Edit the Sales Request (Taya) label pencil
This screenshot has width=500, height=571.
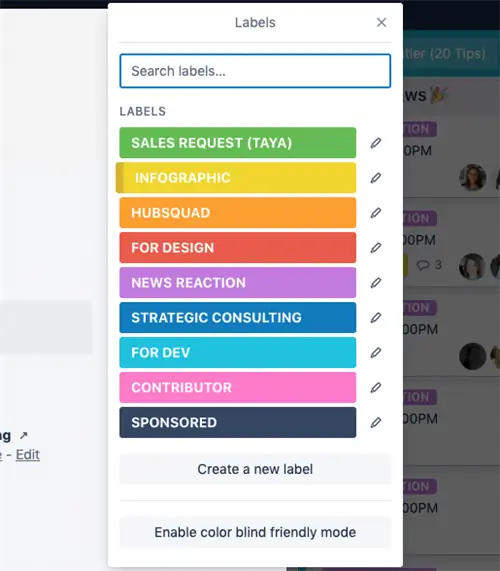pos(376,143)
